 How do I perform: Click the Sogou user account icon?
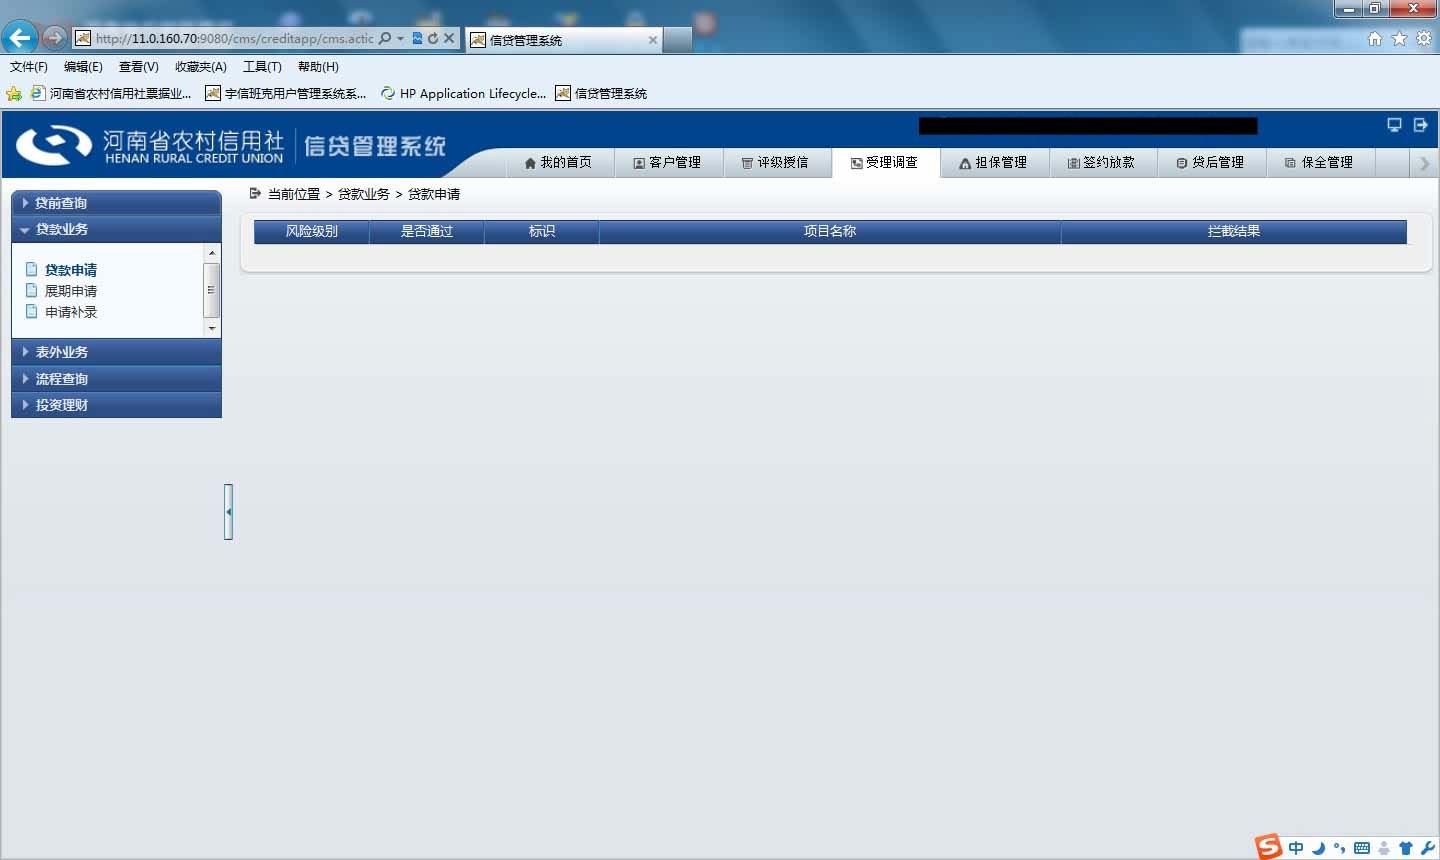[1384, 848]
